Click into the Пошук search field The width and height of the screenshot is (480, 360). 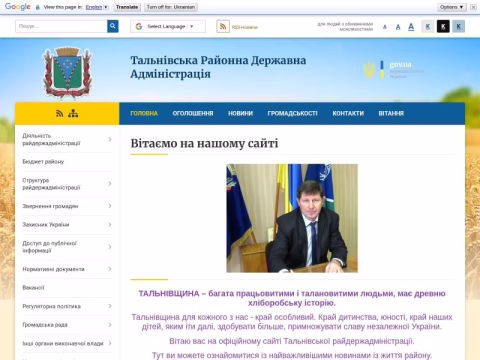tap(61, 26)
